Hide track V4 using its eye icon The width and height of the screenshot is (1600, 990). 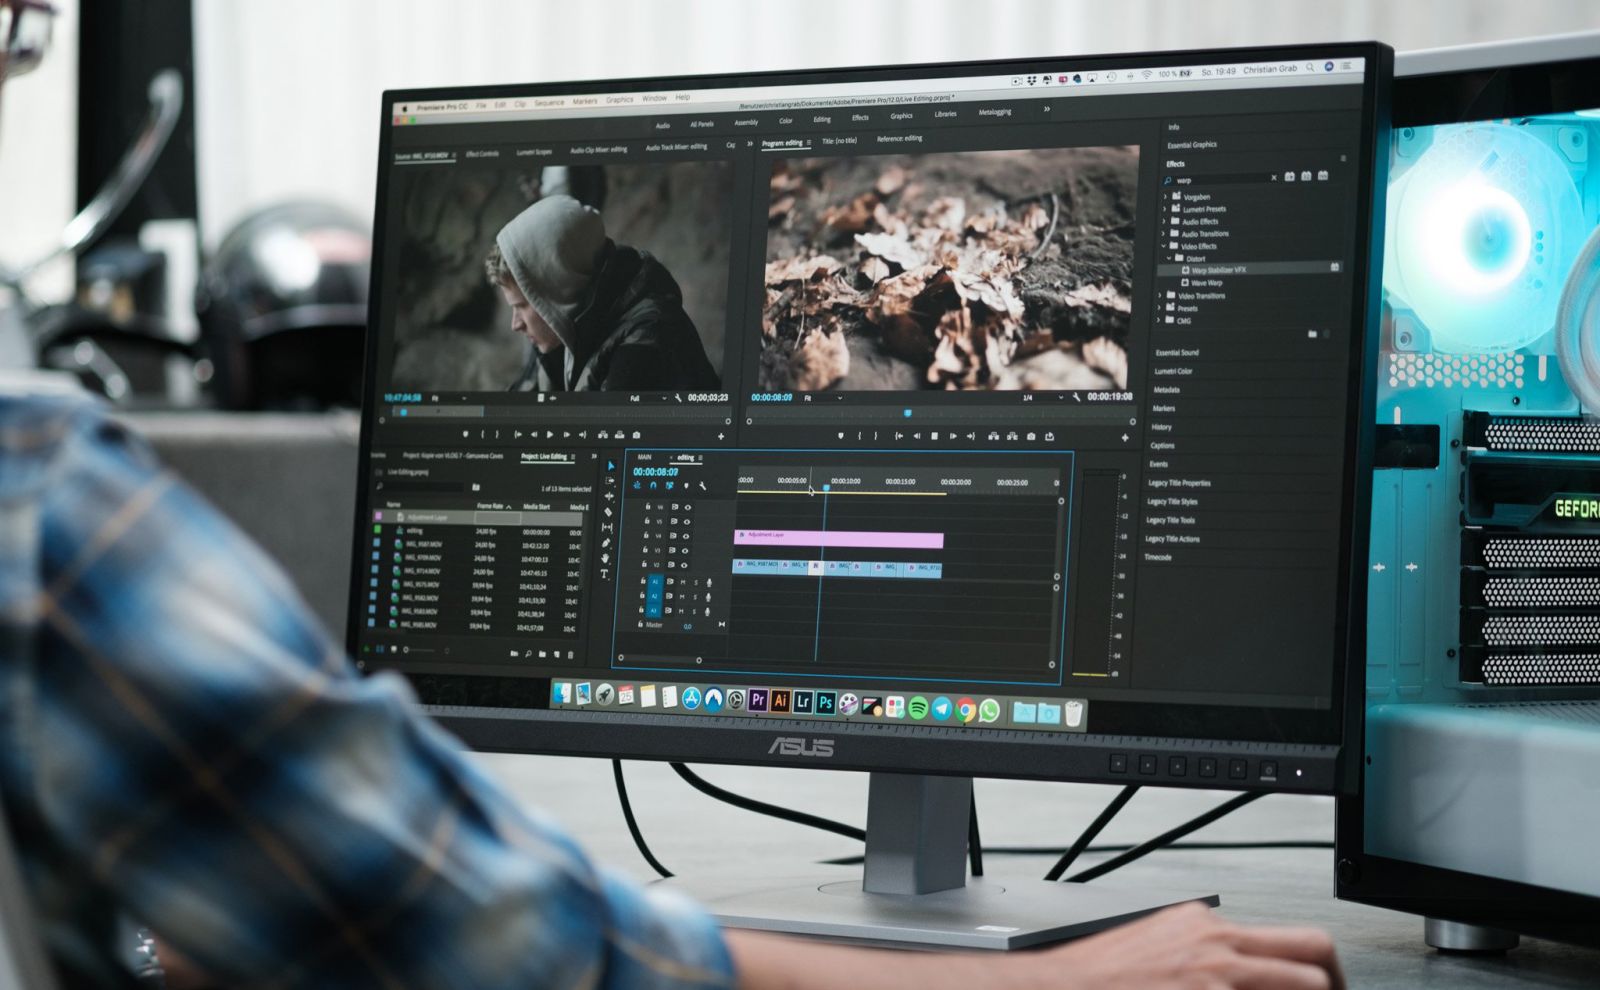(686, 535)
